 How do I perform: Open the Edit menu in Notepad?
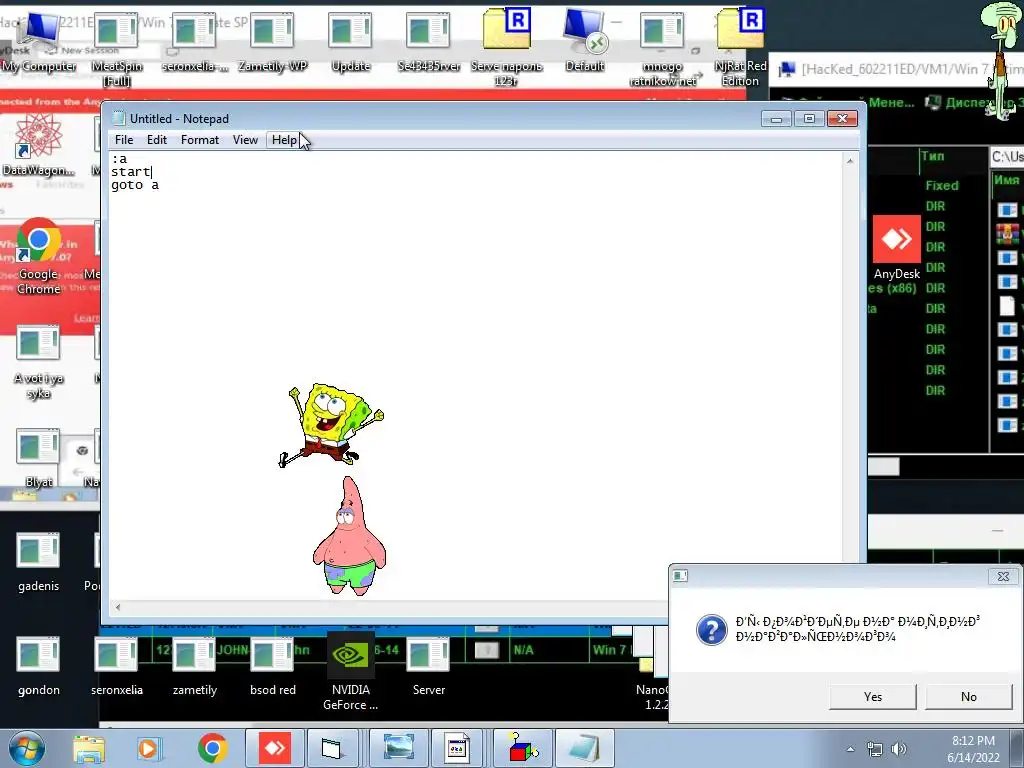point(157,140)
